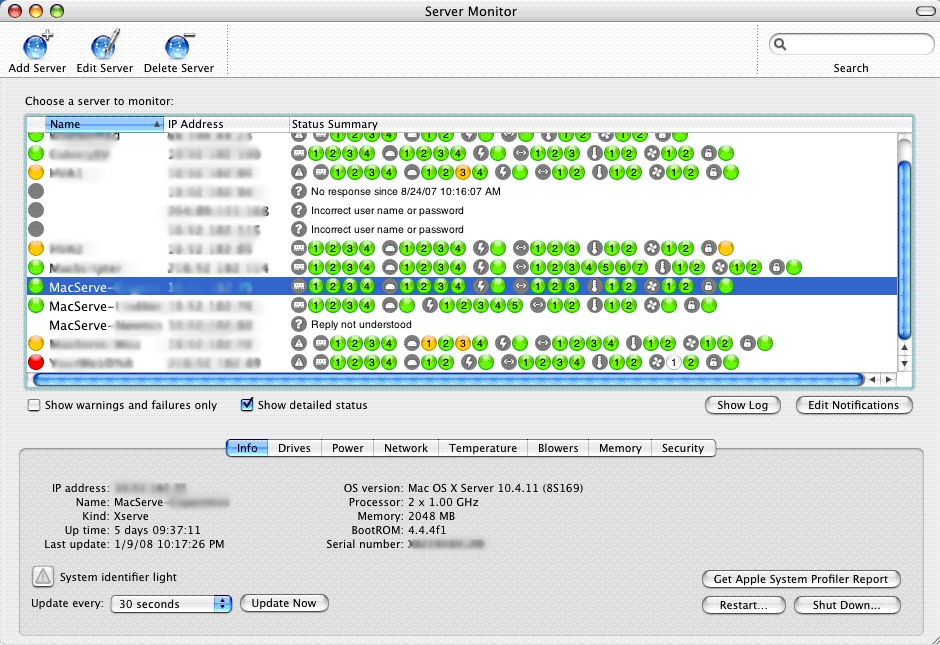
Task: Click the blower fan icon in selected row
Action: click(652, 287)
